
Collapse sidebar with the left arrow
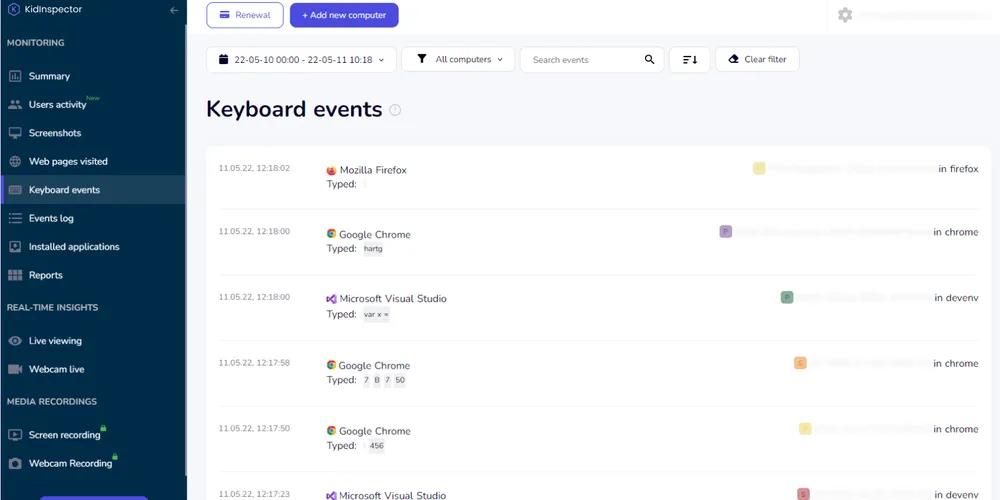coord(174,10)
